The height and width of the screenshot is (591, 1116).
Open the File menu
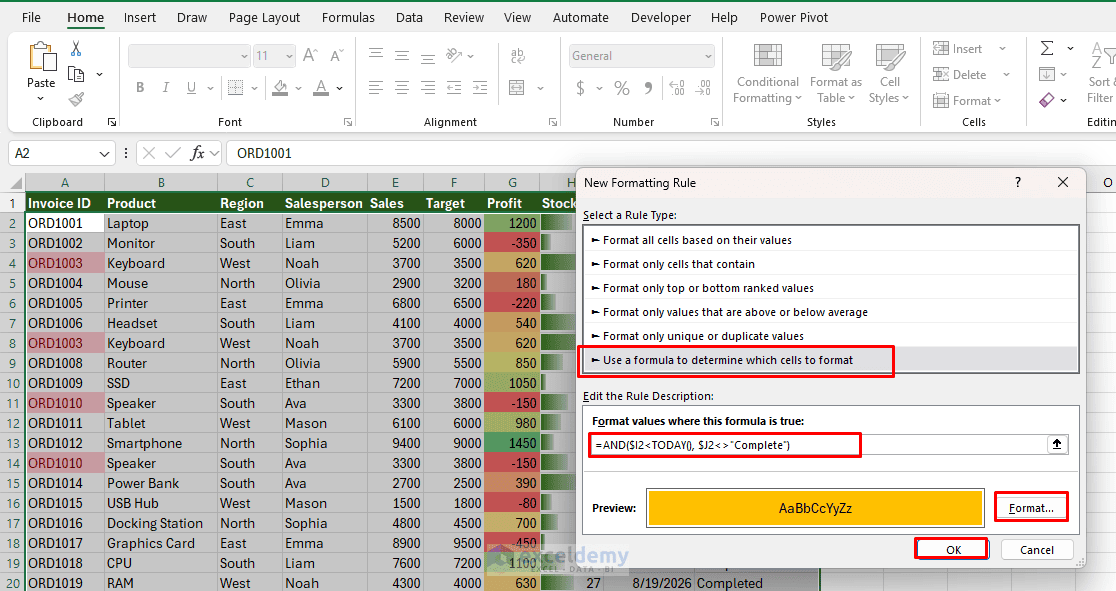coord(31,18)
